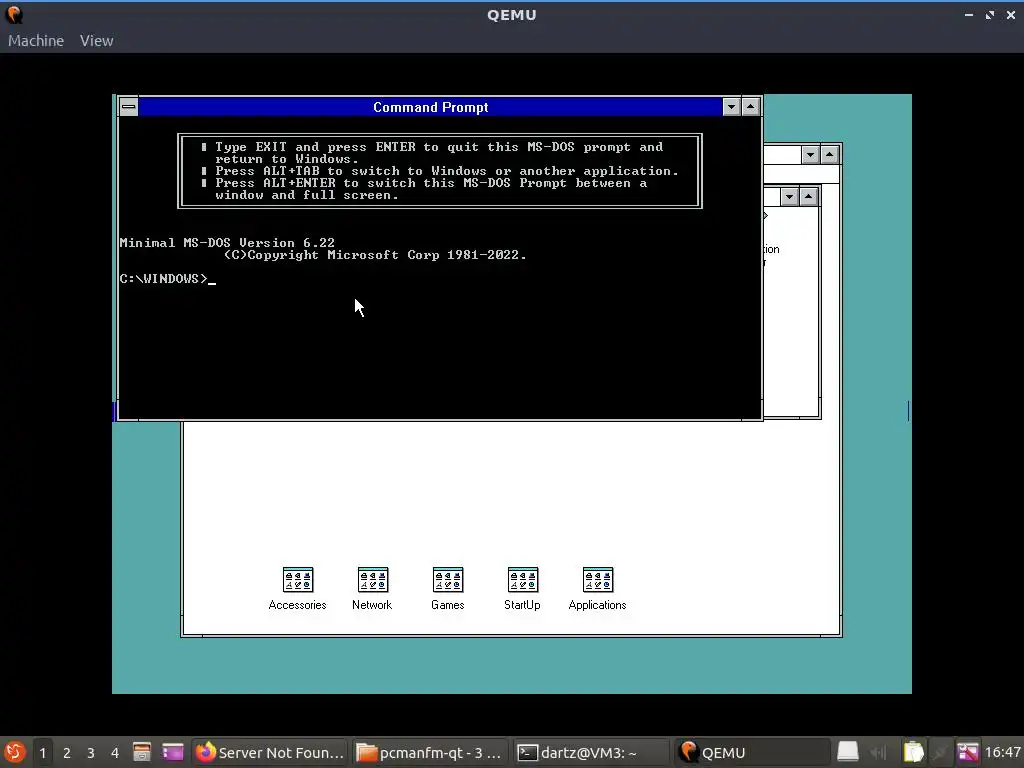The image size is (1024, 768).
Task: Click the QEMU logo icon in title bar
Action: pyautogui.click(x=14, y=14)
